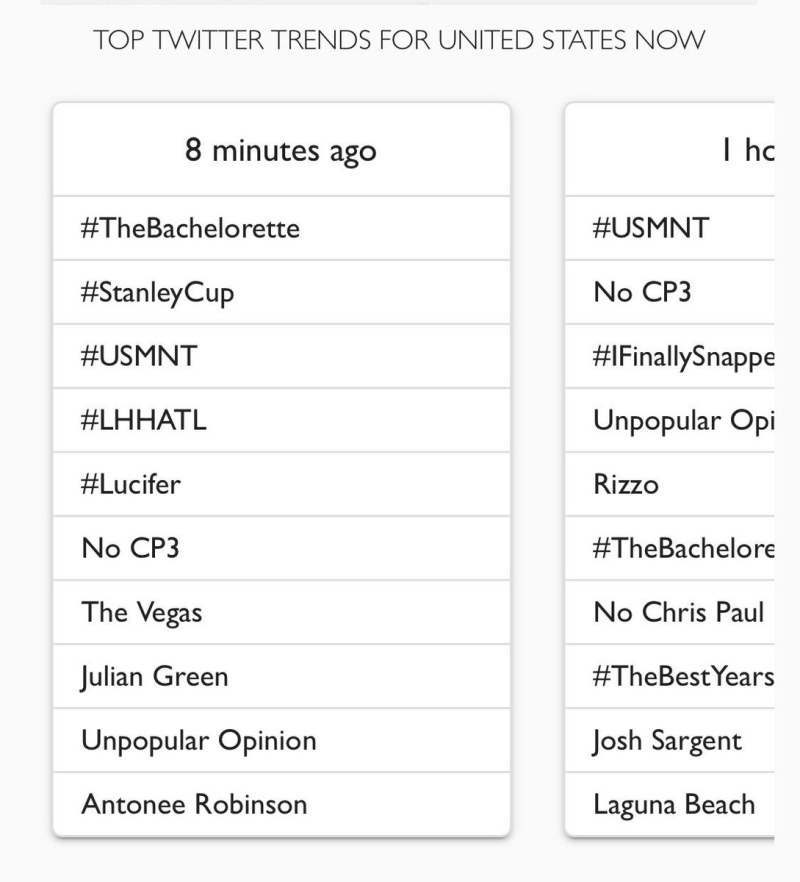Click the #StanleyCup trending hashtag
Viewport: 800px width, 882px height.
pyautogui.click(x=157, y=293)
